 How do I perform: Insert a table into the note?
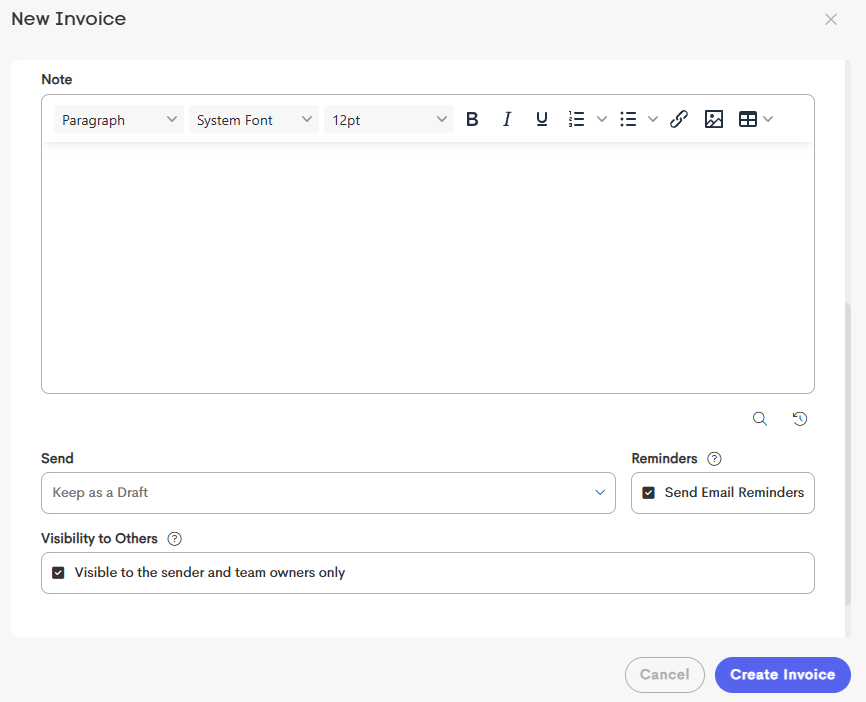[x=748, y=119]
